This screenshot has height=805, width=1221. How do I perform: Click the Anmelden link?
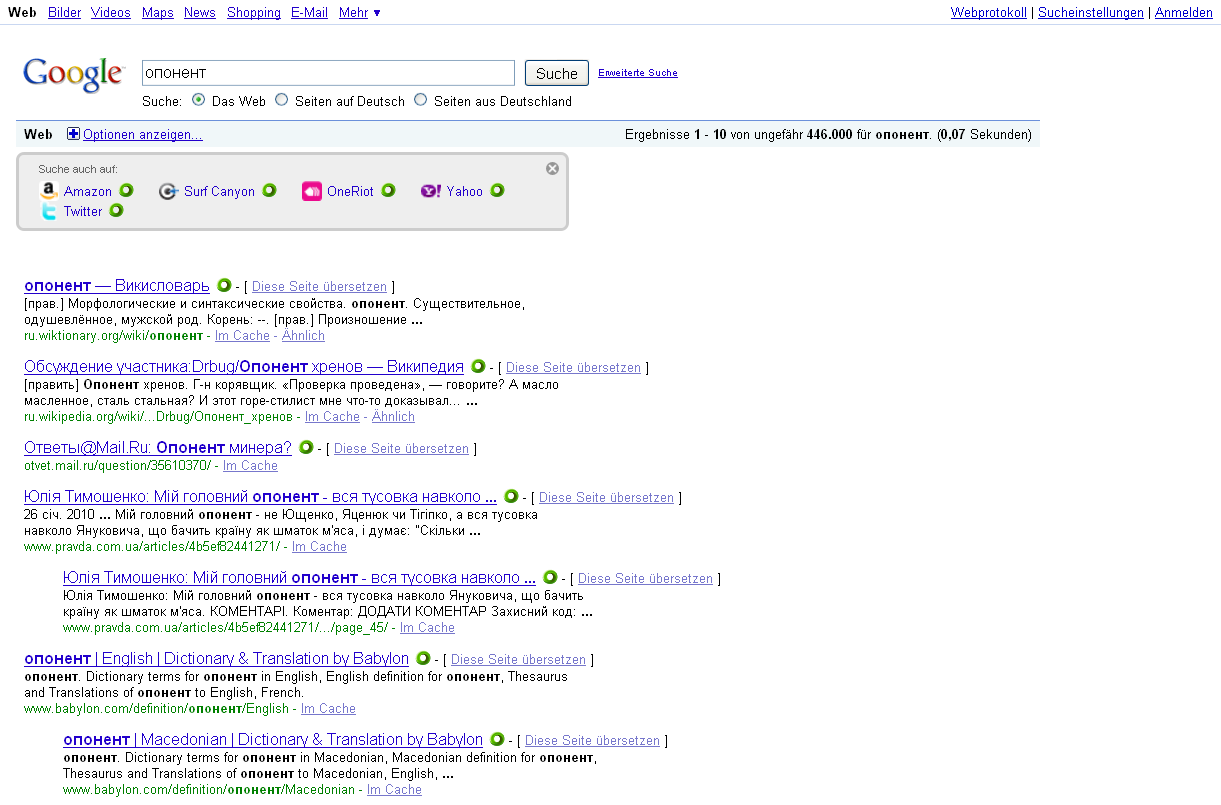[x=1184, y=12]
